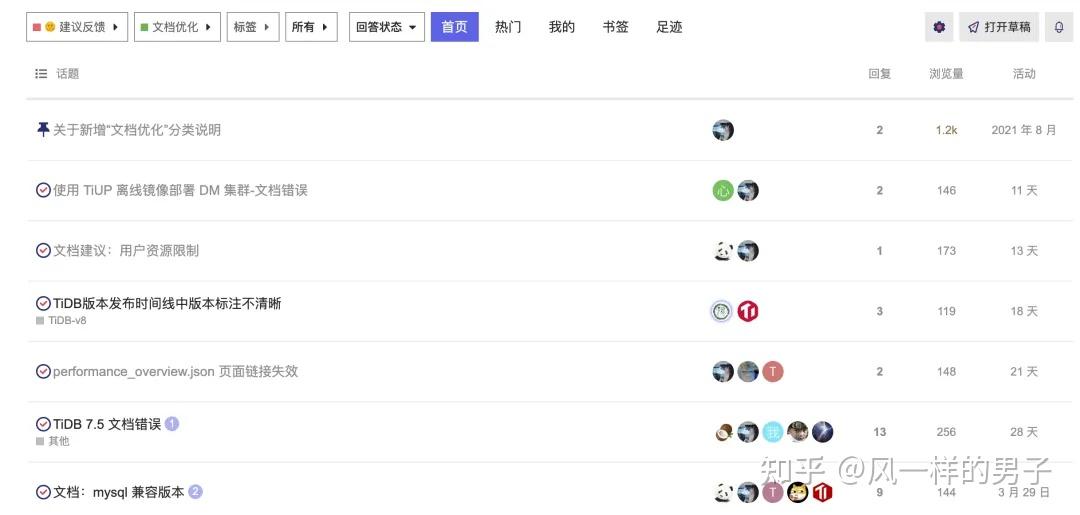This screenshot has height=515, width=1080.
Task: Click the unread badge next to TiDB 7.5 文档错误
Action: 172,424
